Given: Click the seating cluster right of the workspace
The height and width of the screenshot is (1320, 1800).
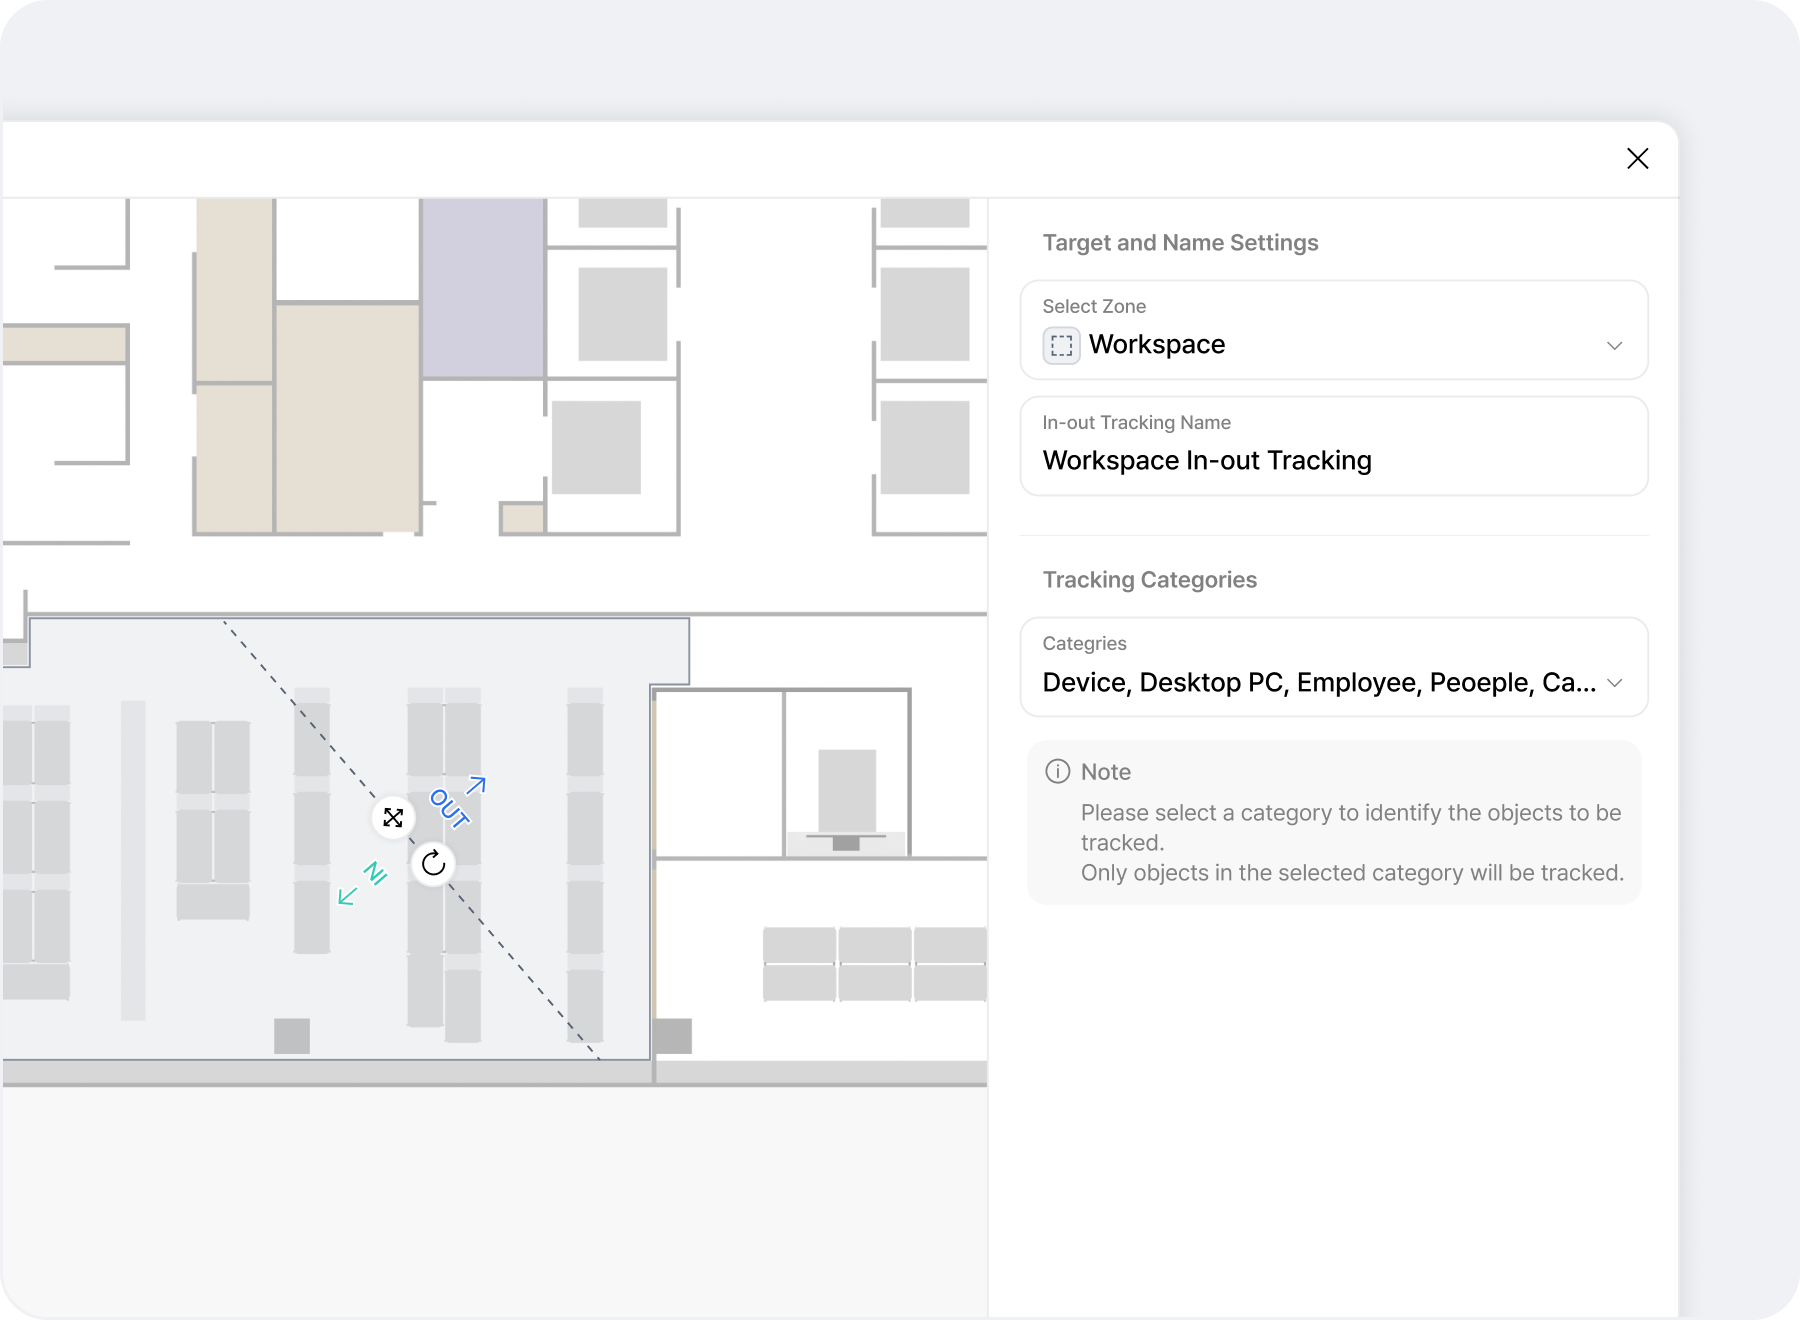Looking at the screenshot, I should (x=874, y=964).
